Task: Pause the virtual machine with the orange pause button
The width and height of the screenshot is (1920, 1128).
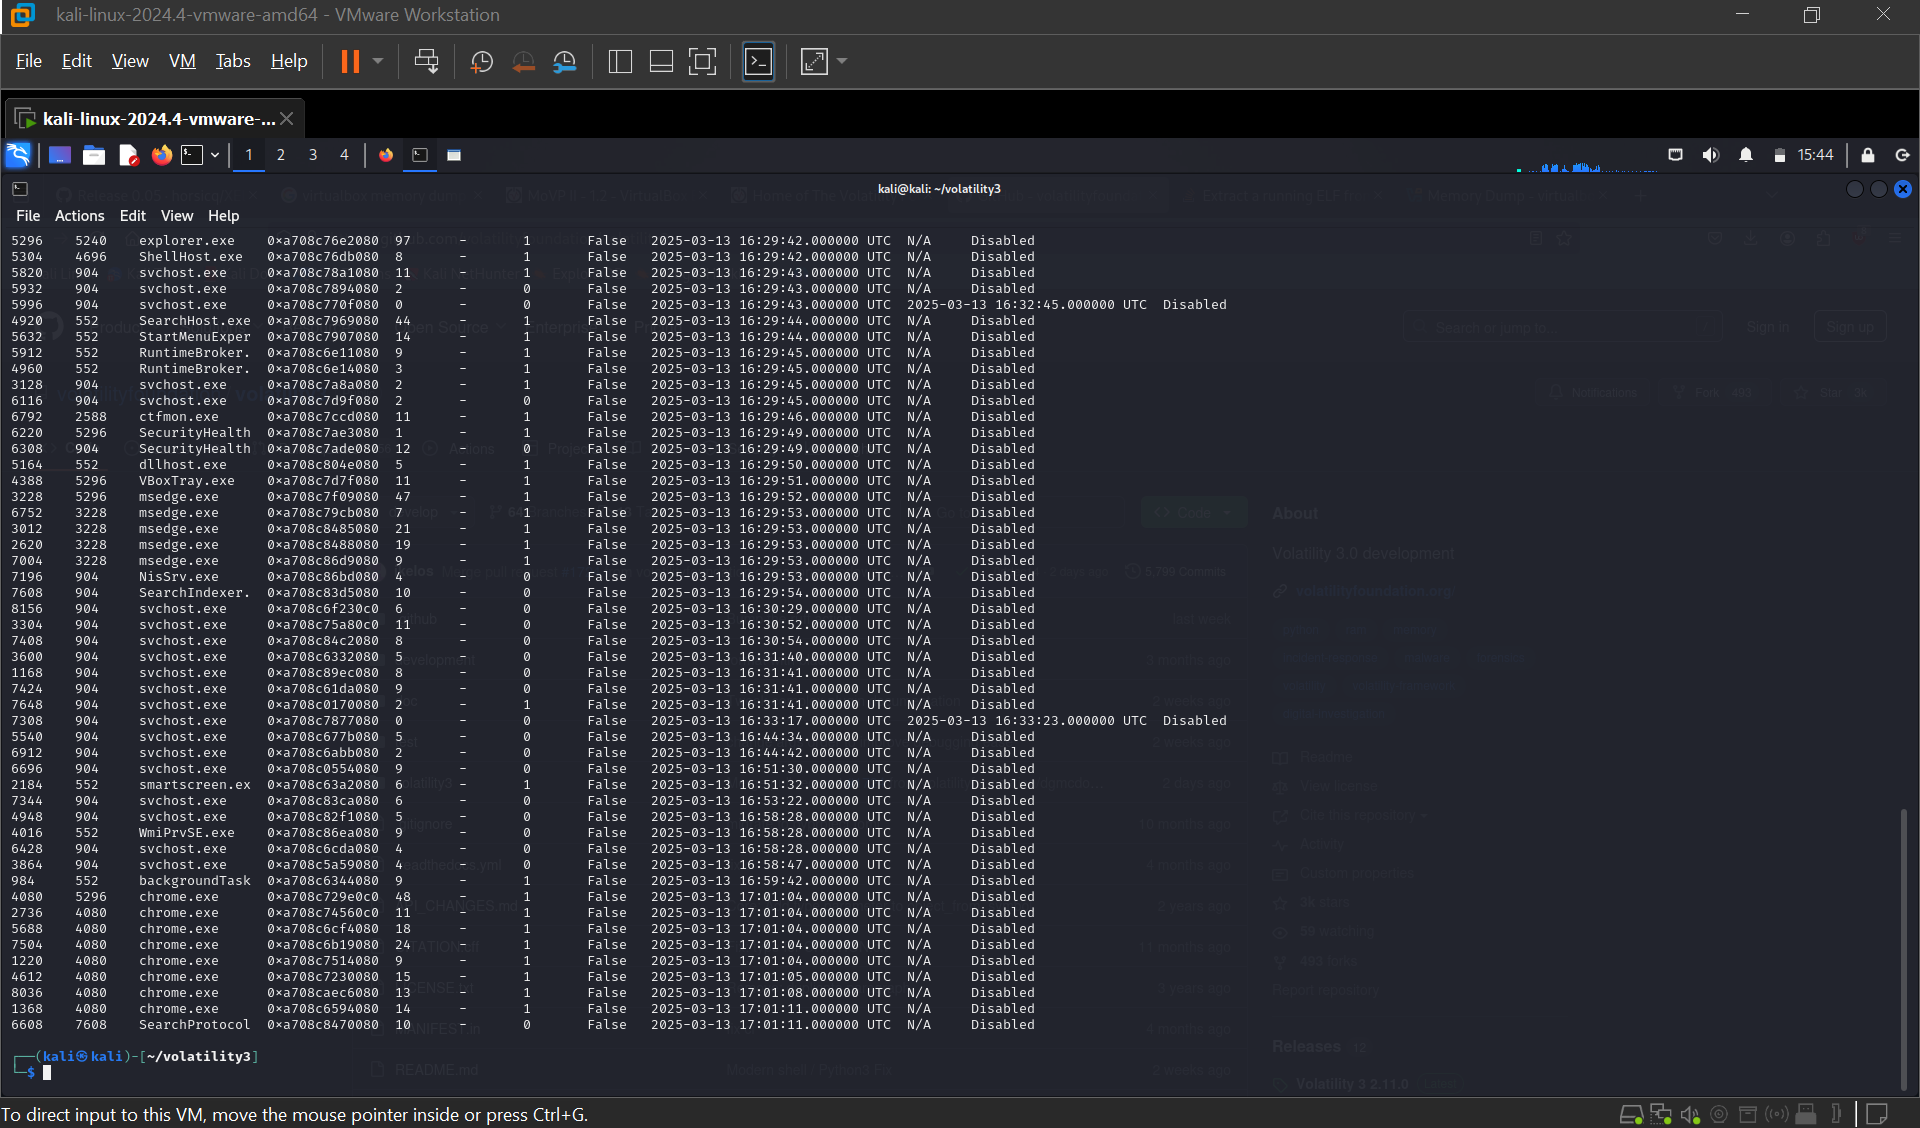Action: tap(349, 61)
